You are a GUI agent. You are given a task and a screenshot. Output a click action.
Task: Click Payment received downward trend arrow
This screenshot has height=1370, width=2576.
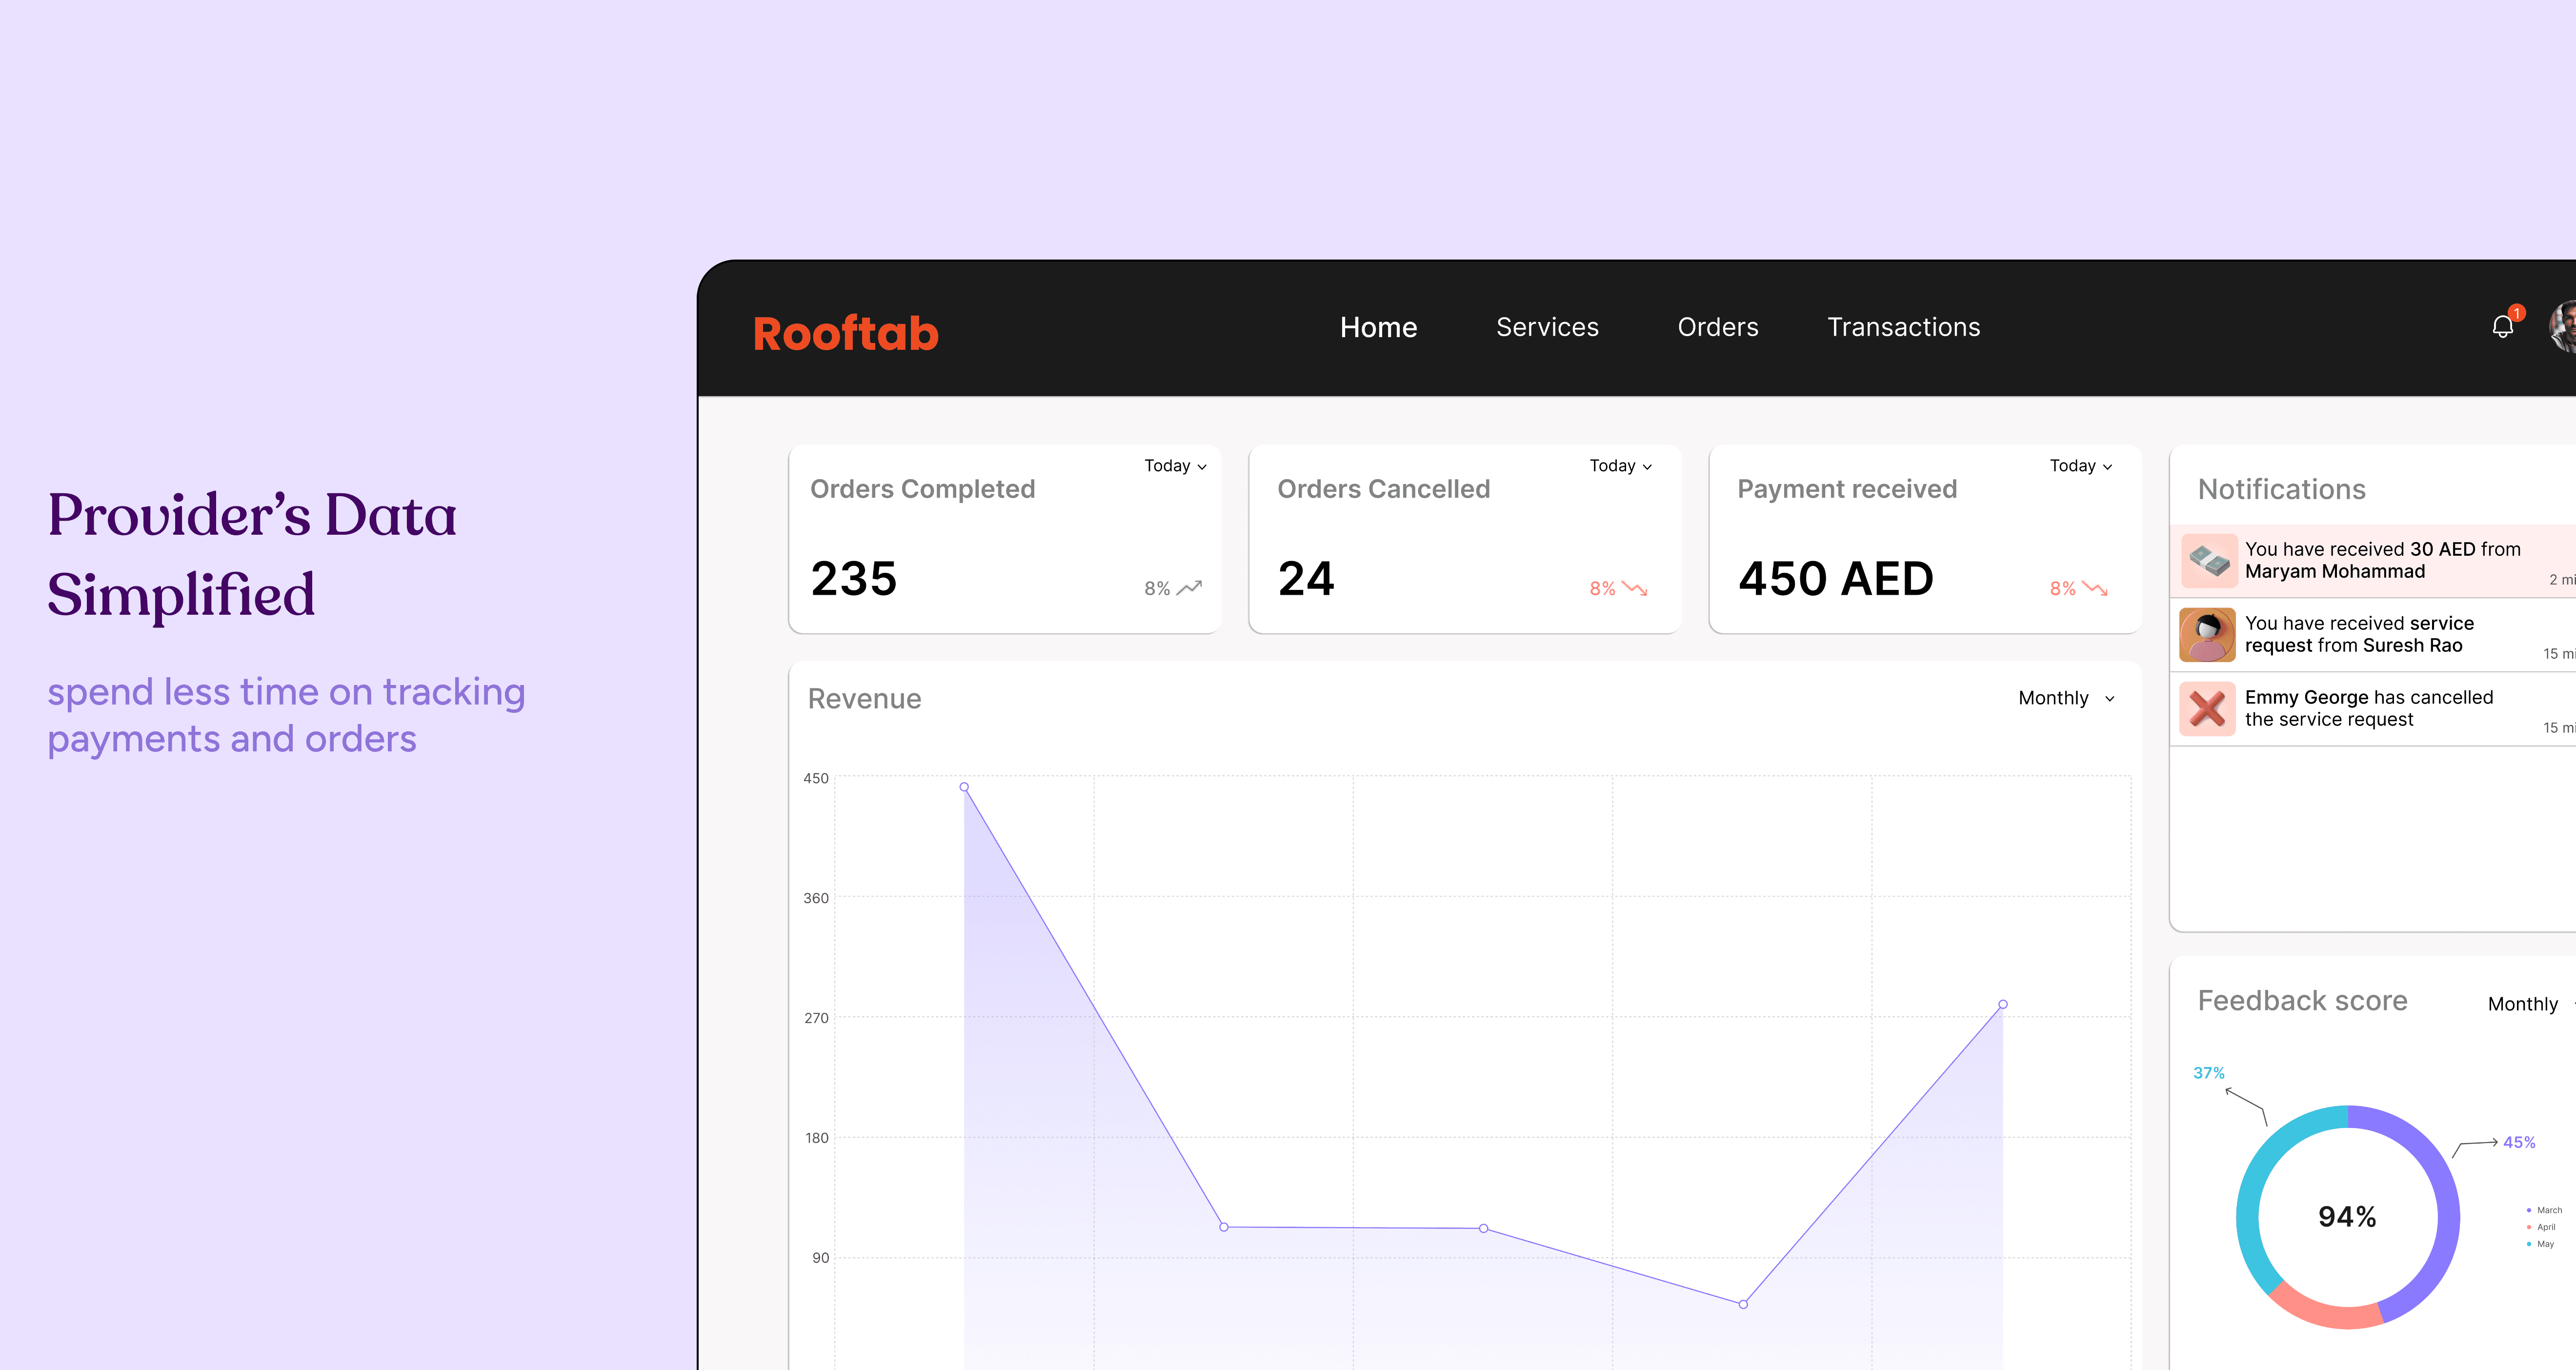[x=2095, y=588]
